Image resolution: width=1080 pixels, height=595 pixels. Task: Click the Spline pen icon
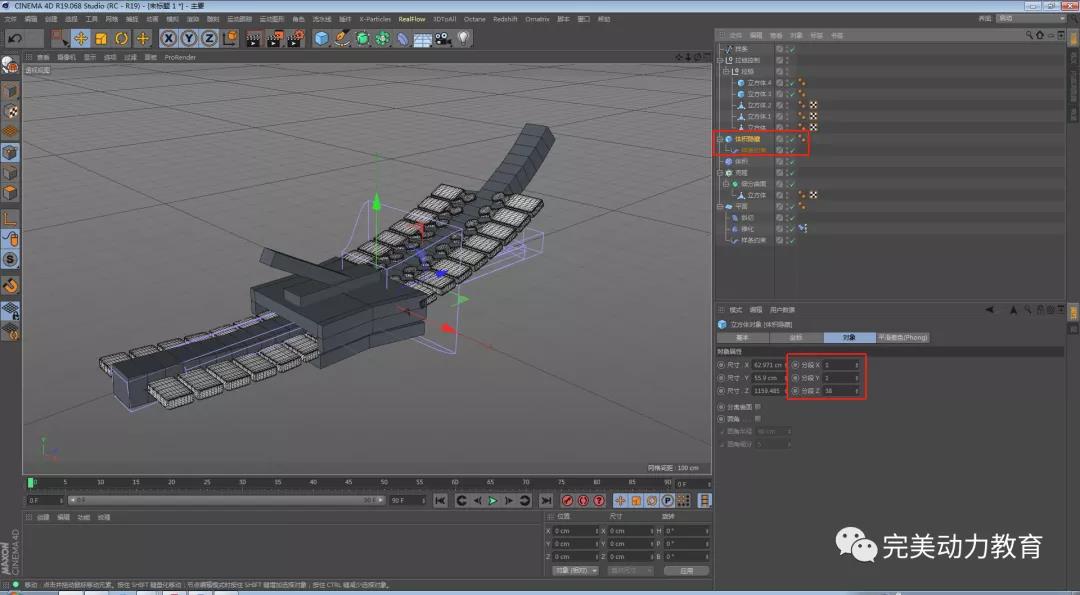point(342,39)
